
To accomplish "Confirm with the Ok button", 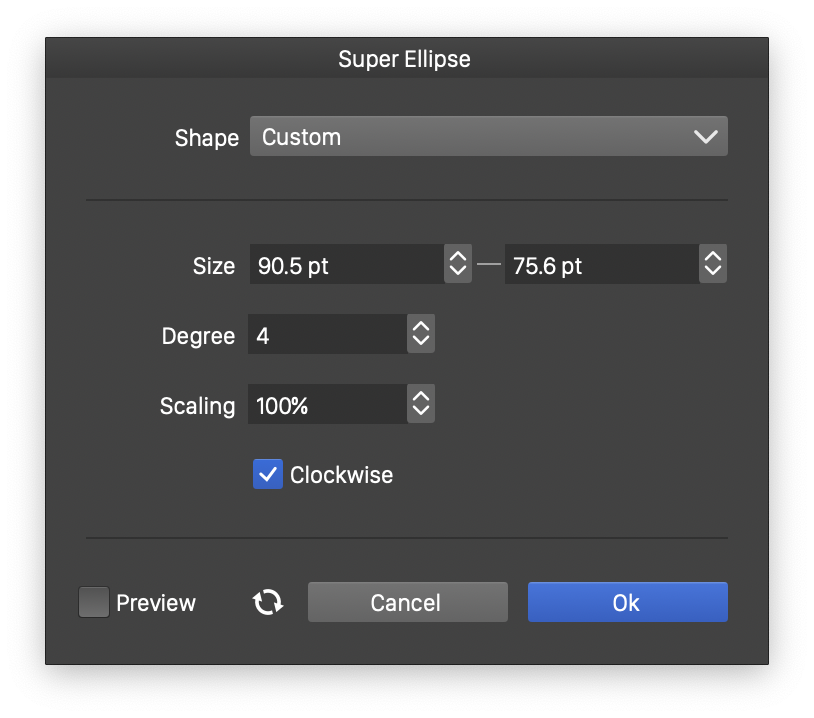I will click(627, 602).
